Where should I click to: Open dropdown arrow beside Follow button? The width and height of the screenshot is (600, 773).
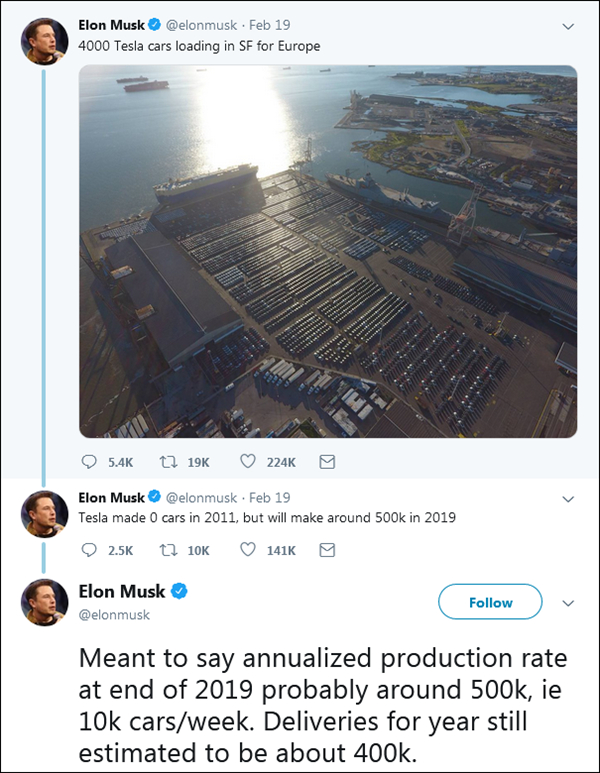point(569,603)
